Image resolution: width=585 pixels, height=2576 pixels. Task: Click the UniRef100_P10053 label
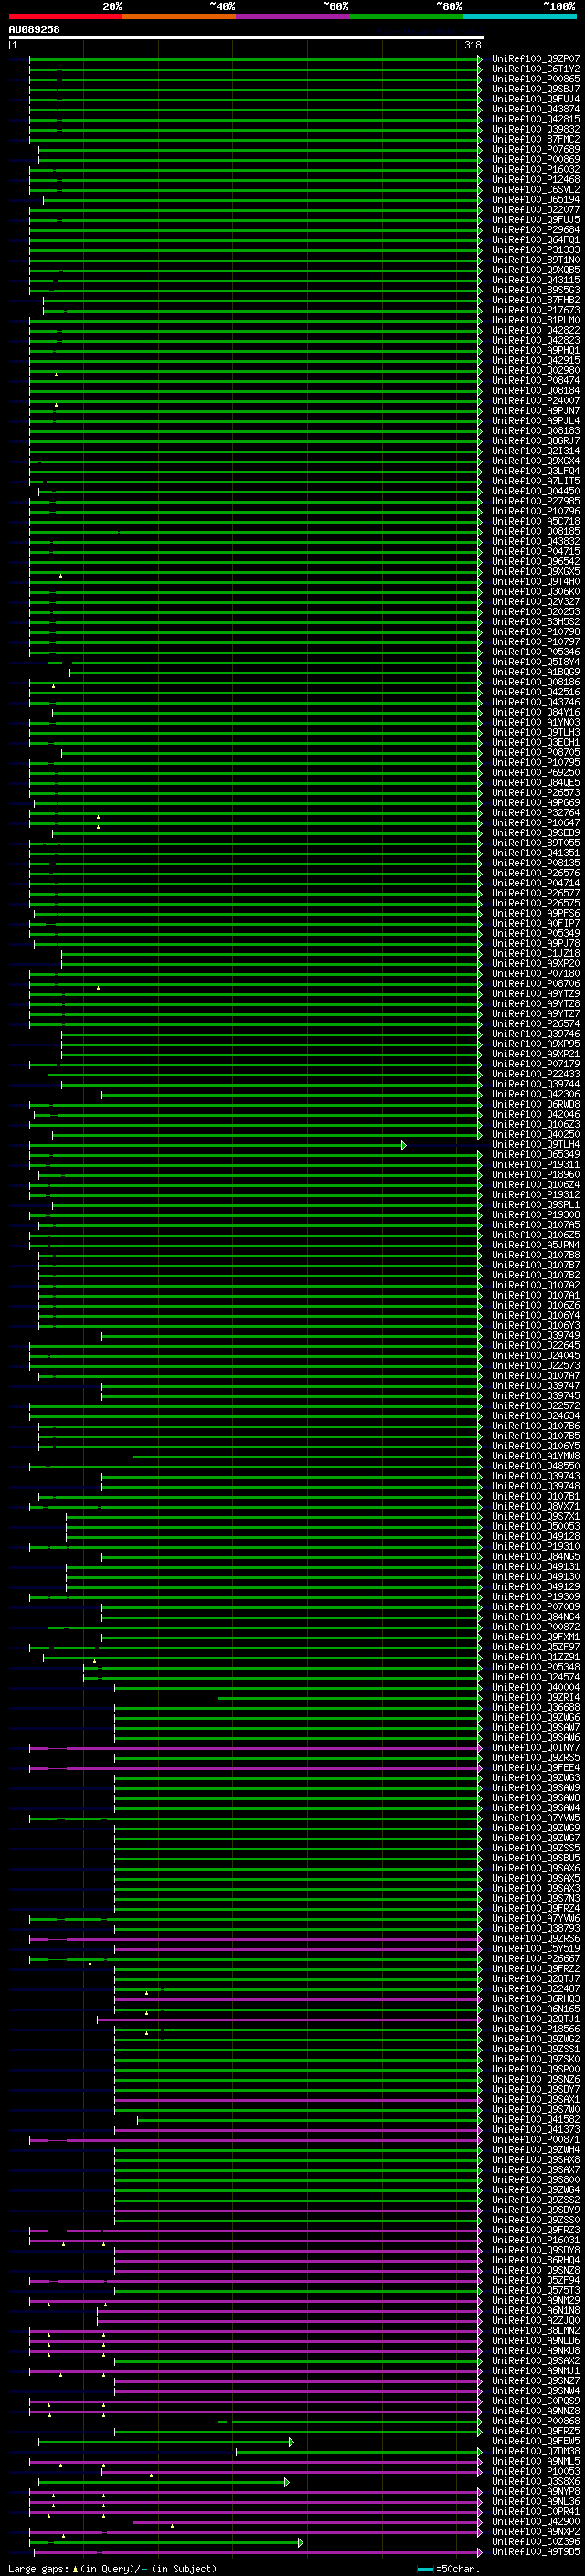pyautogui.click(x=535, y=2473)
